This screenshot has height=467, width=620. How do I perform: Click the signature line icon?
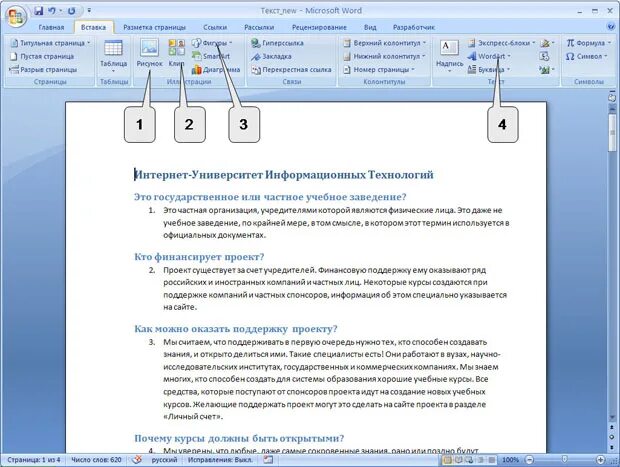pos(546,43)
